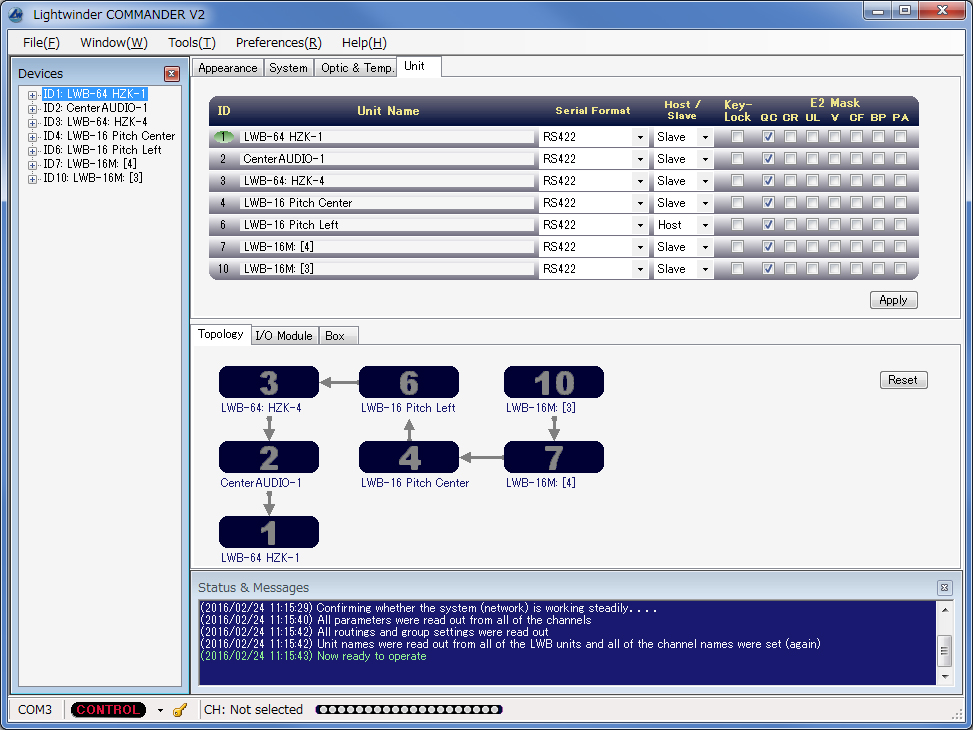Select ID3: LWB-64: HZK-4 in Devices tree

(95, 122)
